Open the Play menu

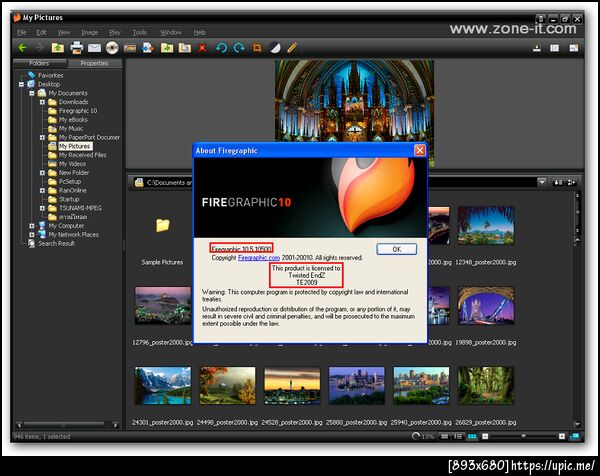click(115, 33)
